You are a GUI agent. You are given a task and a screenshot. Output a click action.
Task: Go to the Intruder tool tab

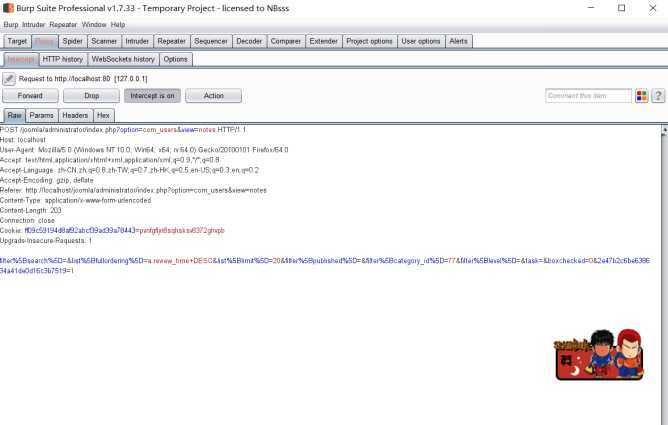click(x=137, y=41)
